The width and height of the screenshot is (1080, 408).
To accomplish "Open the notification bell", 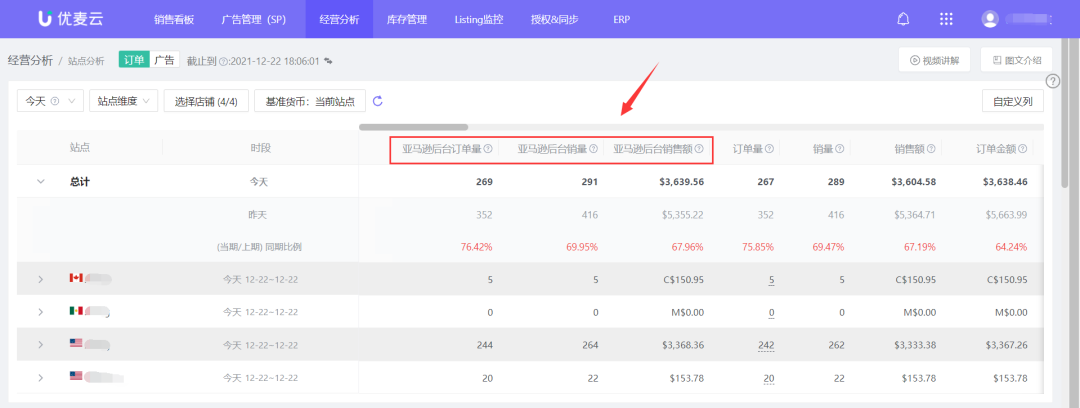I will (x=903, y=19).
